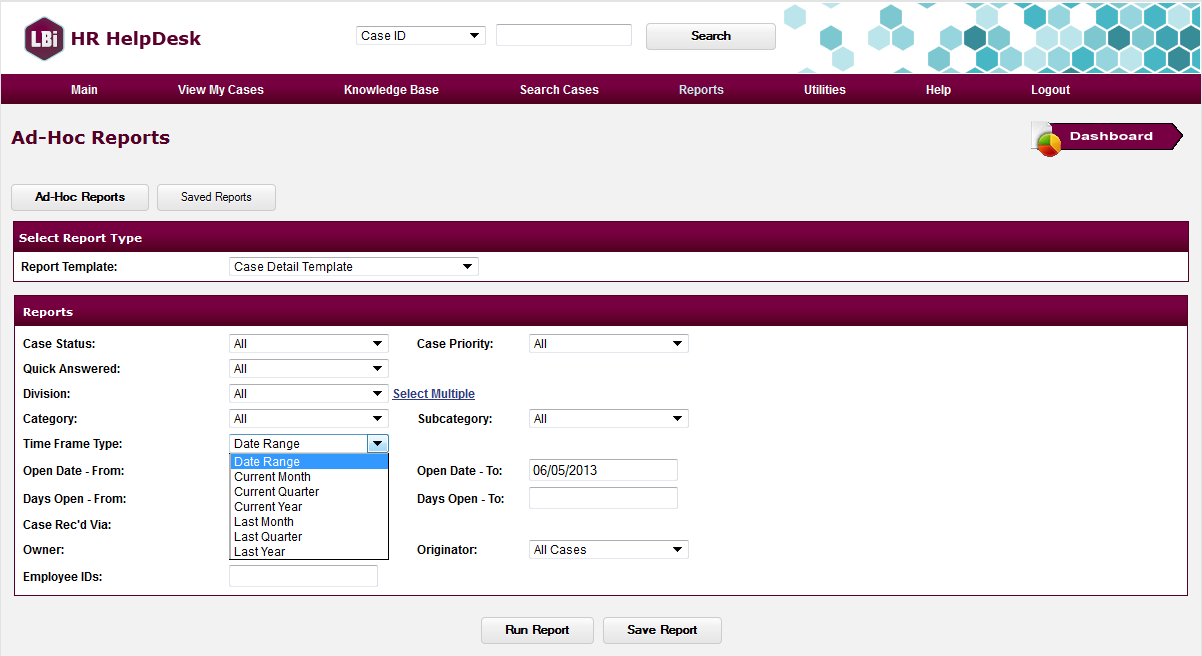Open Subcategory dropdown
The height and width of the screenshot is (656, 1202).
pyautogui.click(x=609, y=419)
